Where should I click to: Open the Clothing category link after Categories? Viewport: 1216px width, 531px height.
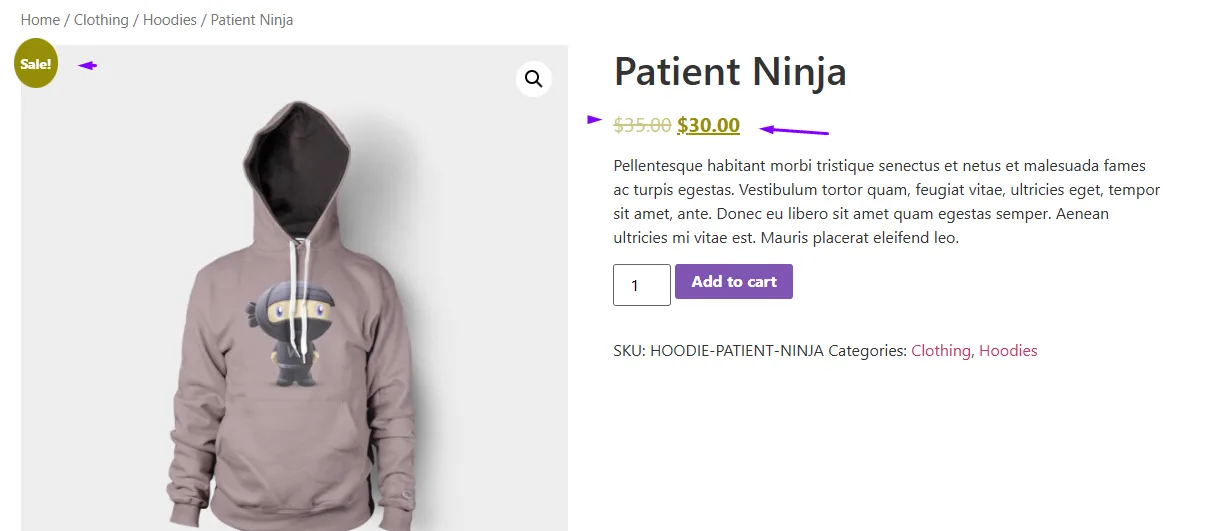(x=940, y=351)
